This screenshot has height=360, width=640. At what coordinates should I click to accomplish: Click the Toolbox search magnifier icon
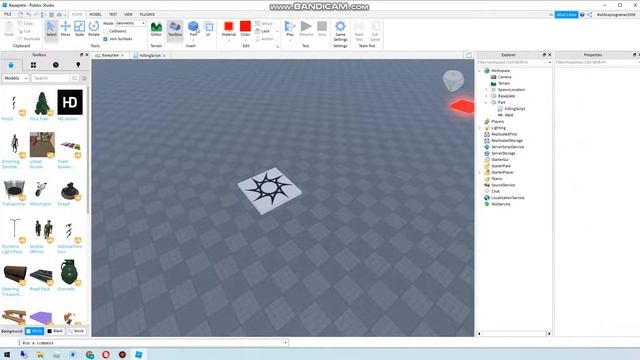pyautogui.click(x=75, y=78)
